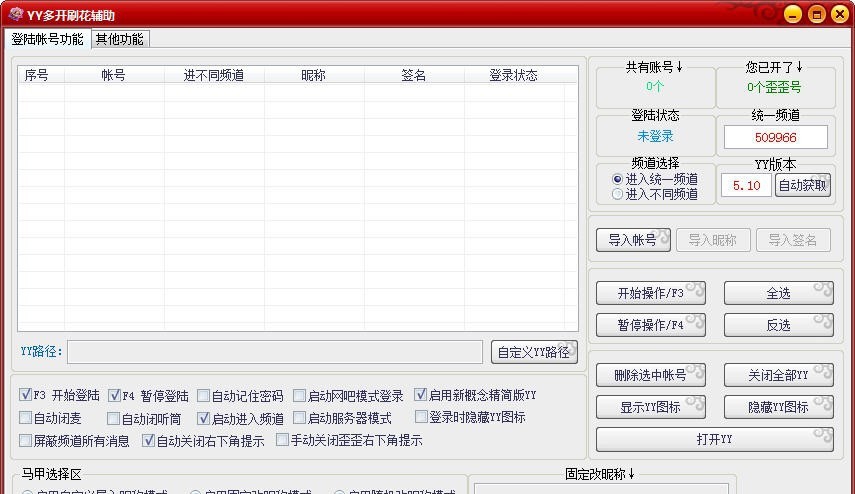This screenshot has height=494, width=855.
Task: Minimize the YY多开刷花辅助 window
Action: pos(793,14)
